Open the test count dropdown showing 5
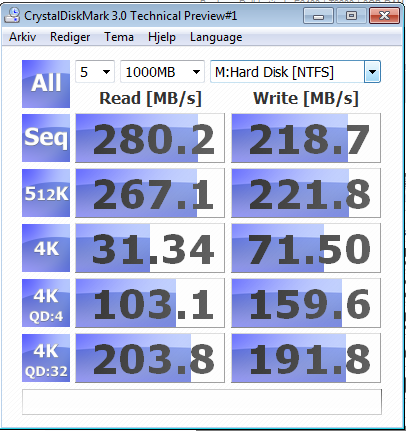The image size is (406, 431). point(95,72)
